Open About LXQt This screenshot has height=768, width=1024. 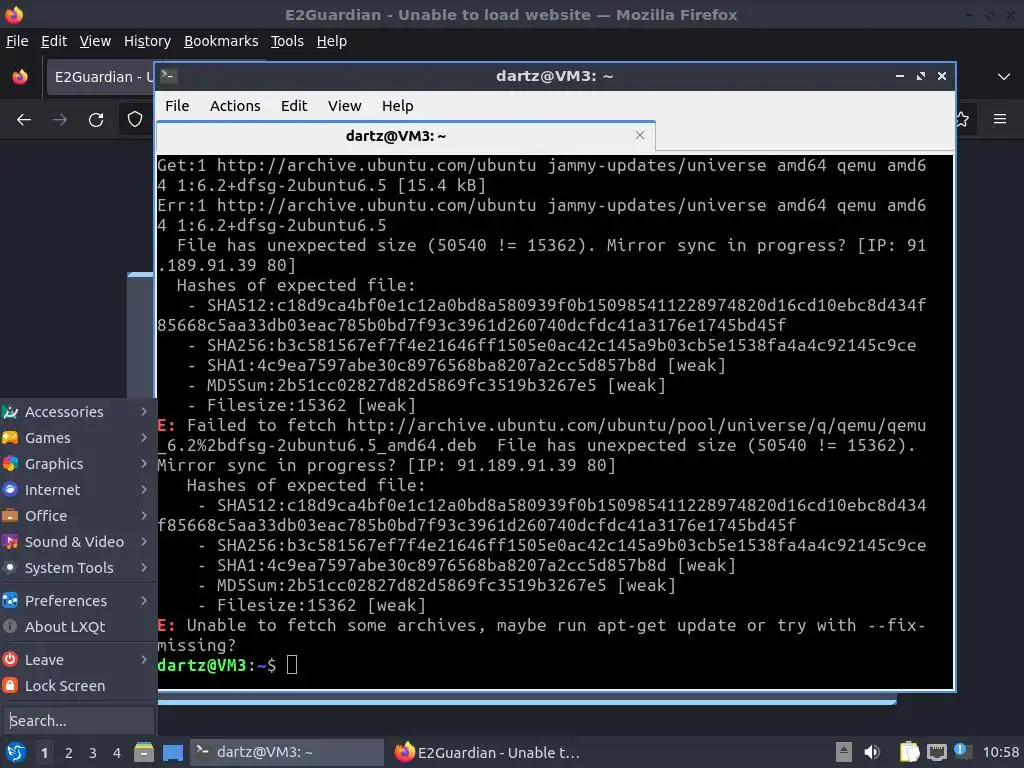click(x=77, y=627)
